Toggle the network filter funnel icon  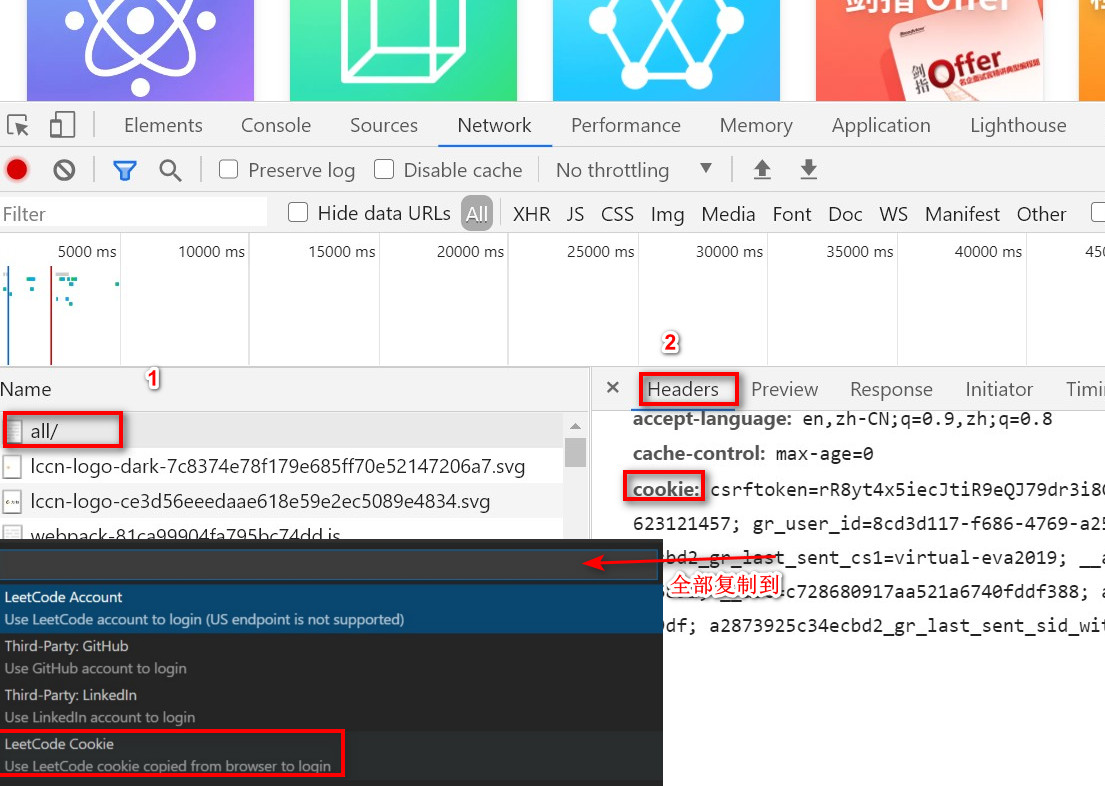[125, 170]
